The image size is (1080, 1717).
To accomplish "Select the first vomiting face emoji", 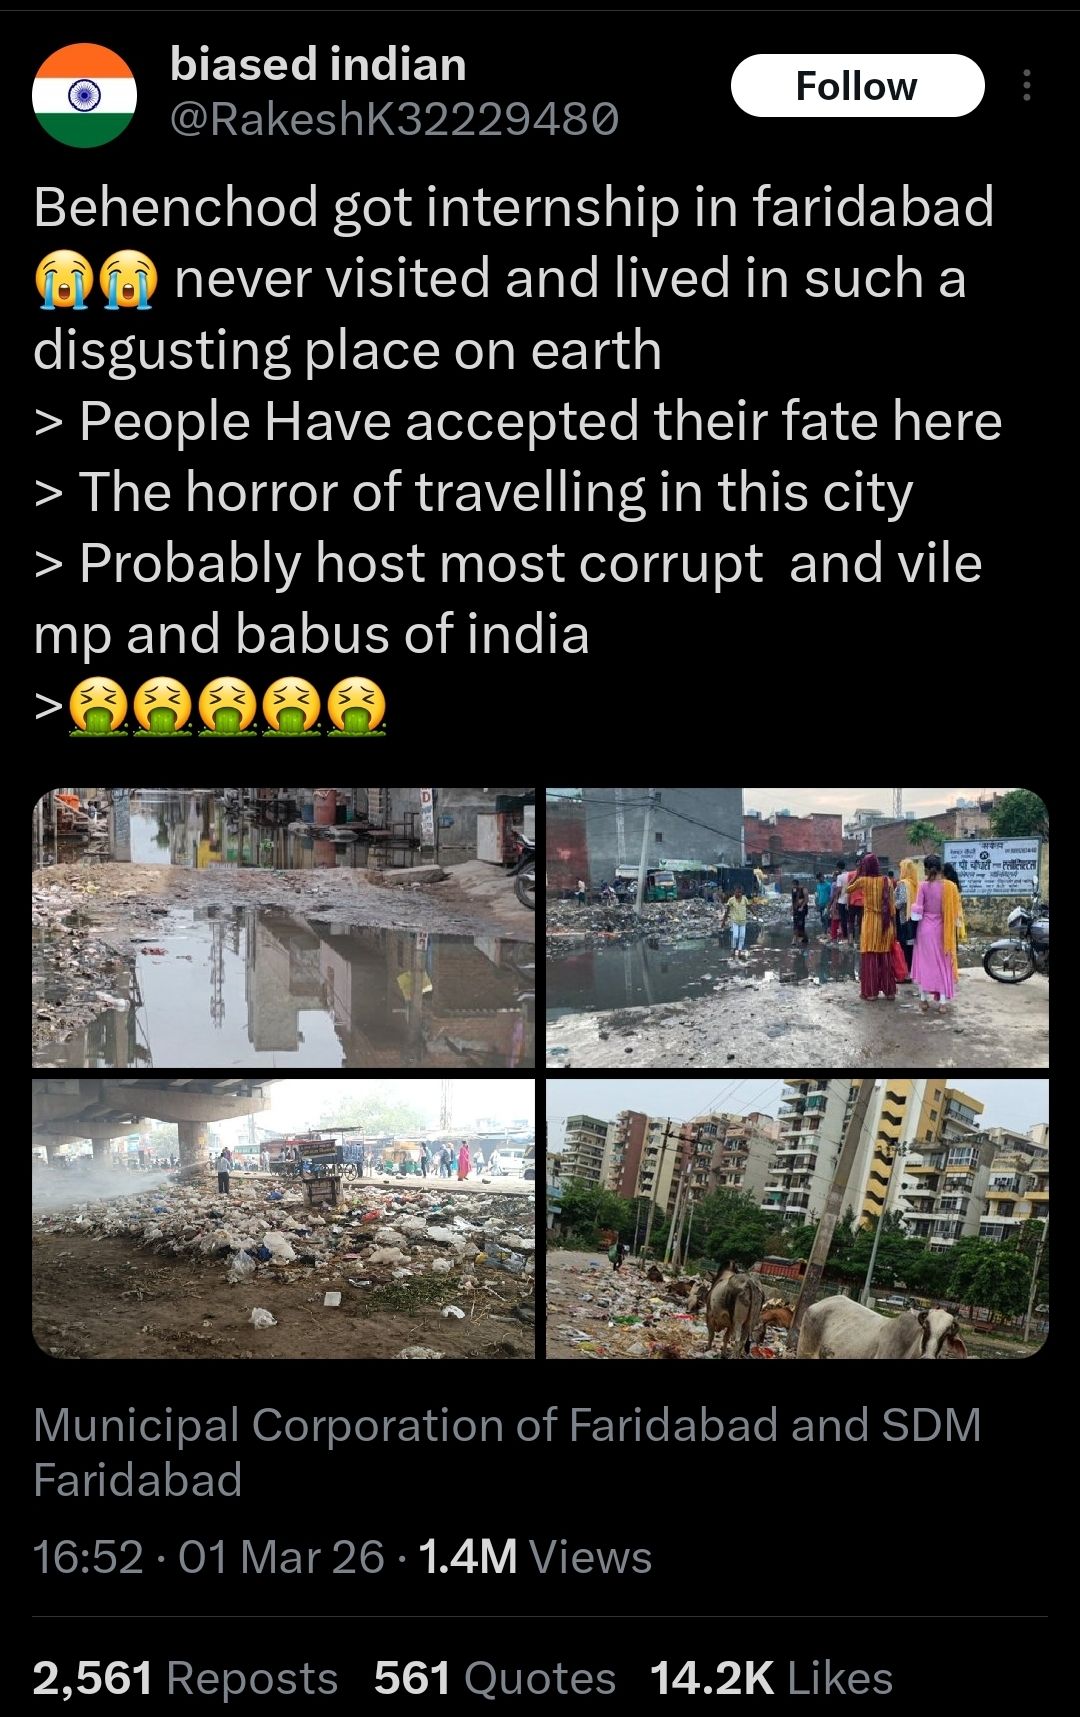I will (98, 706).
